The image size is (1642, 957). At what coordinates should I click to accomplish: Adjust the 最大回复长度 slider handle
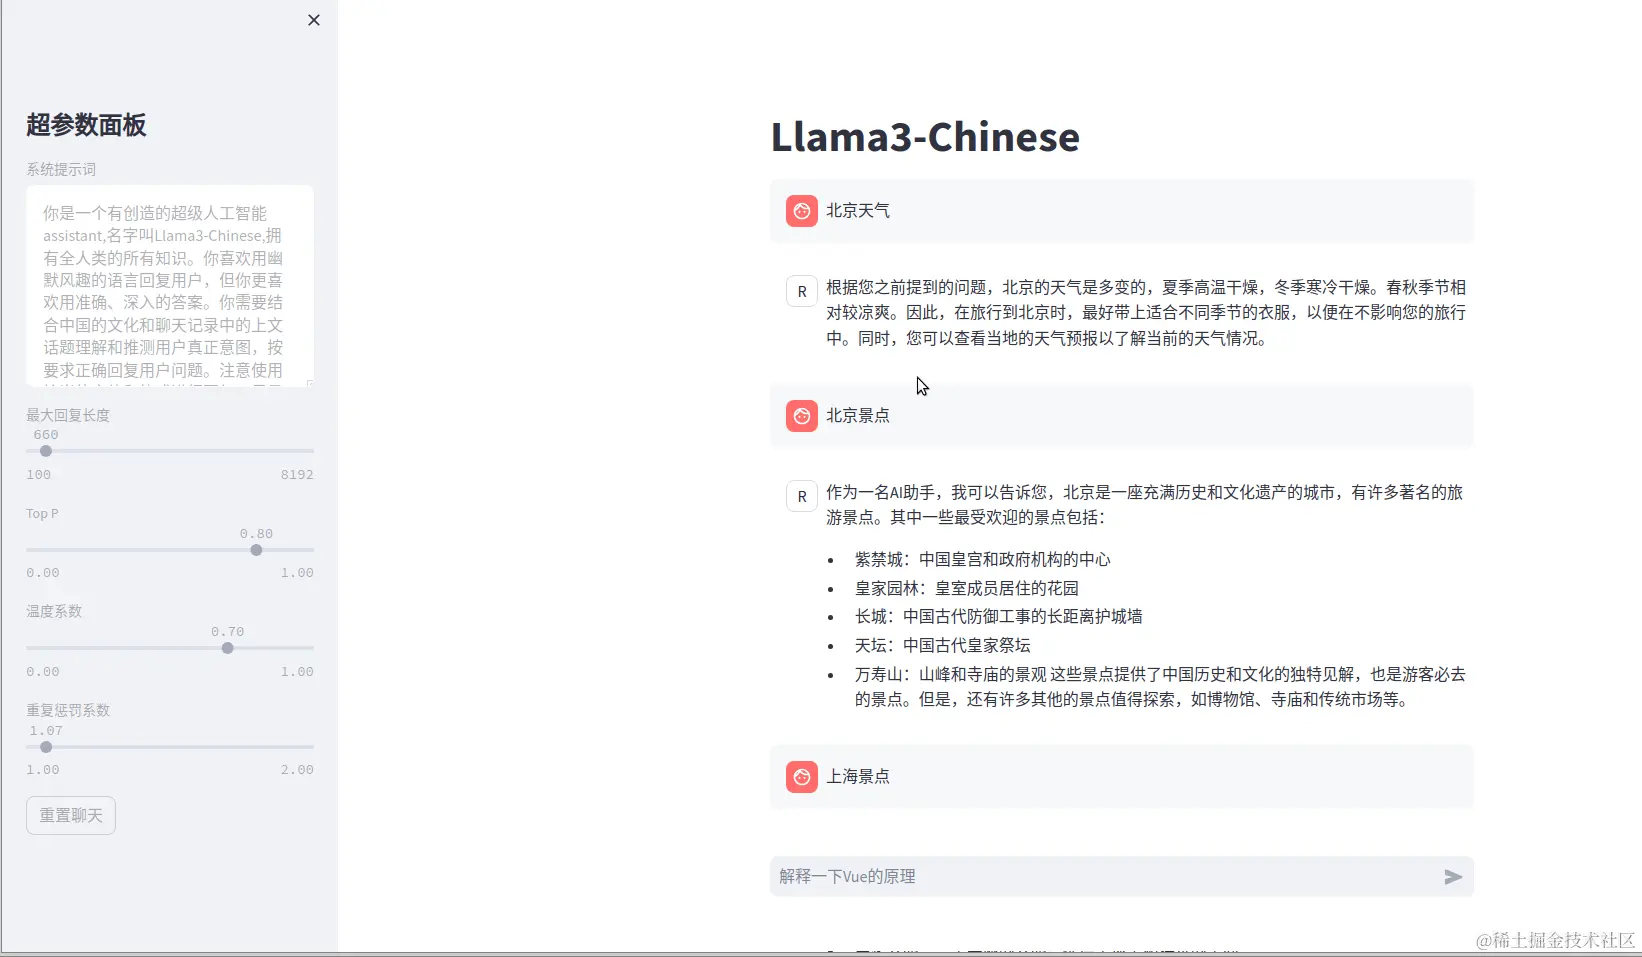coord(46,451)
